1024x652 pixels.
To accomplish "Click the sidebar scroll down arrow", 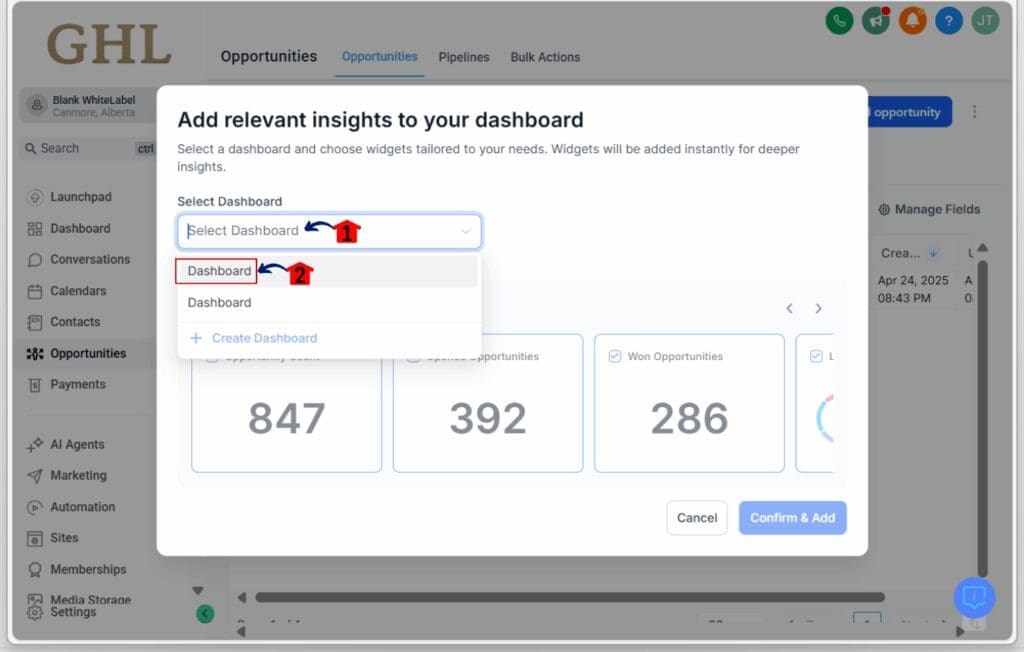I will click(x=198, y=591).
